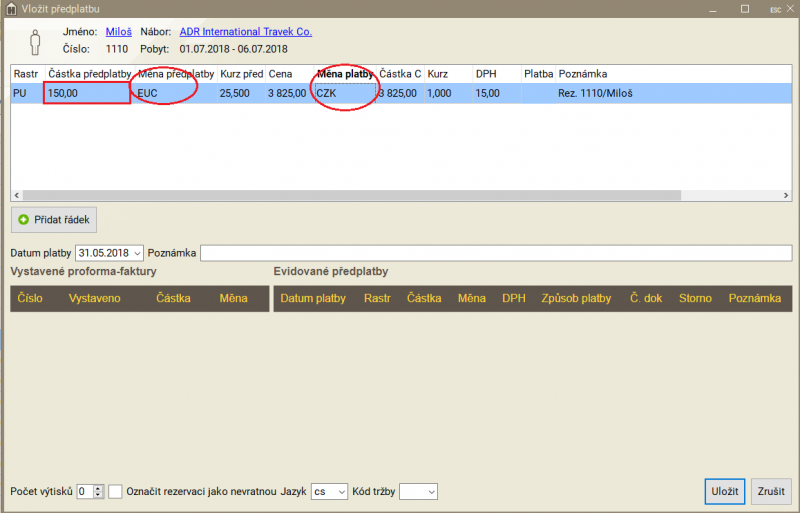Image resolution: width=800 pixels, height=513 pixels.
Task: Expand the Jazyk language dropdown
Action: point(341,492)
